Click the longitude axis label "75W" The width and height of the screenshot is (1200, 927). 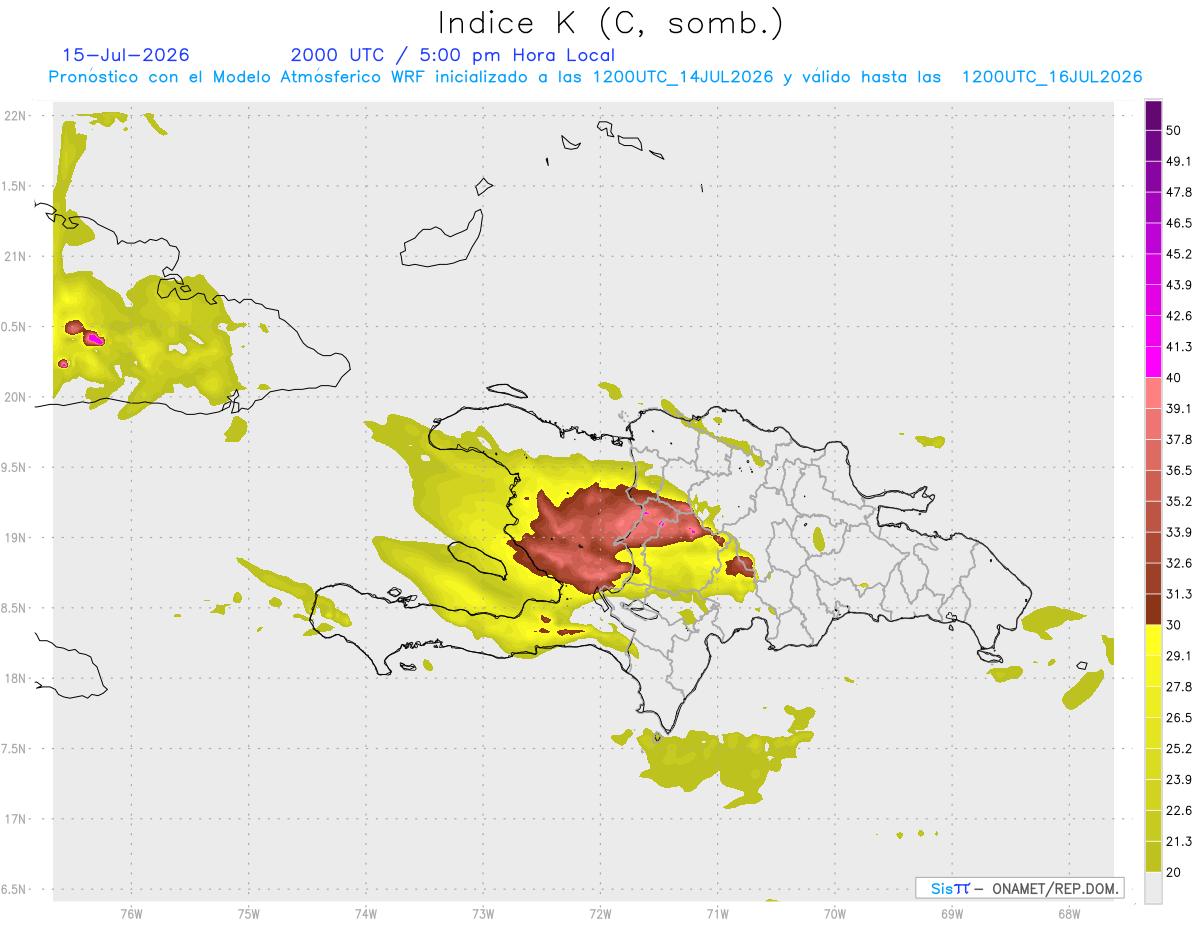(249, 914)
